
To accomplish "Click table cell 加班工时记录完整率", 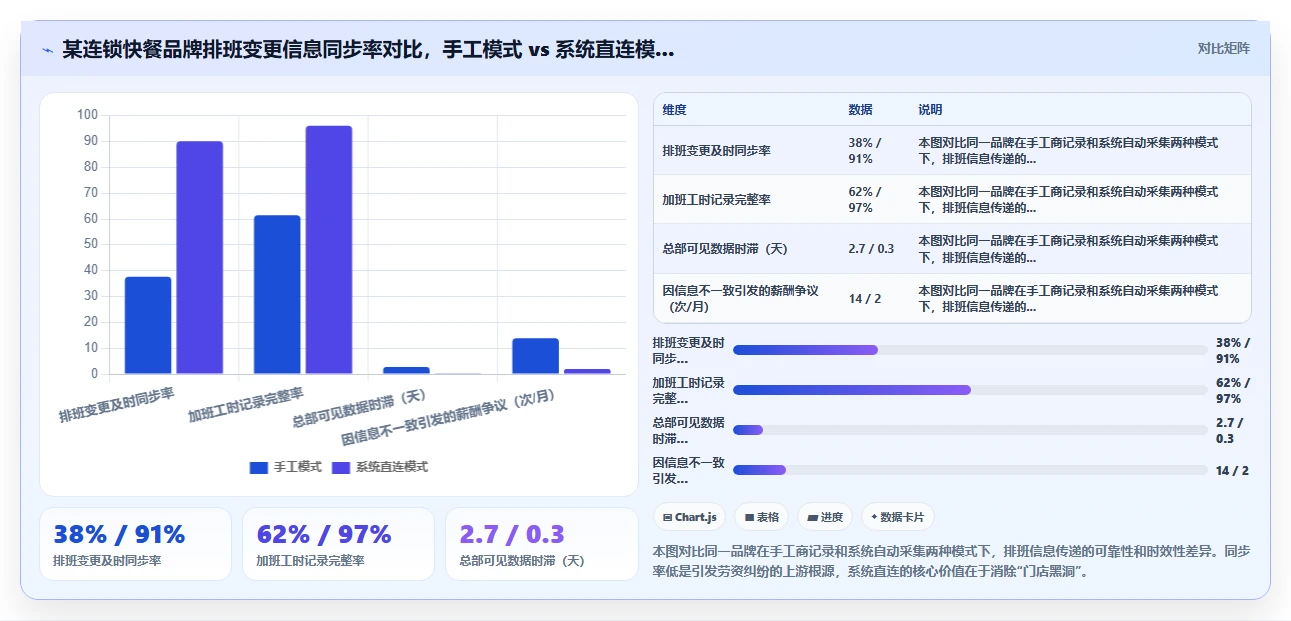I will pos(716,200).
